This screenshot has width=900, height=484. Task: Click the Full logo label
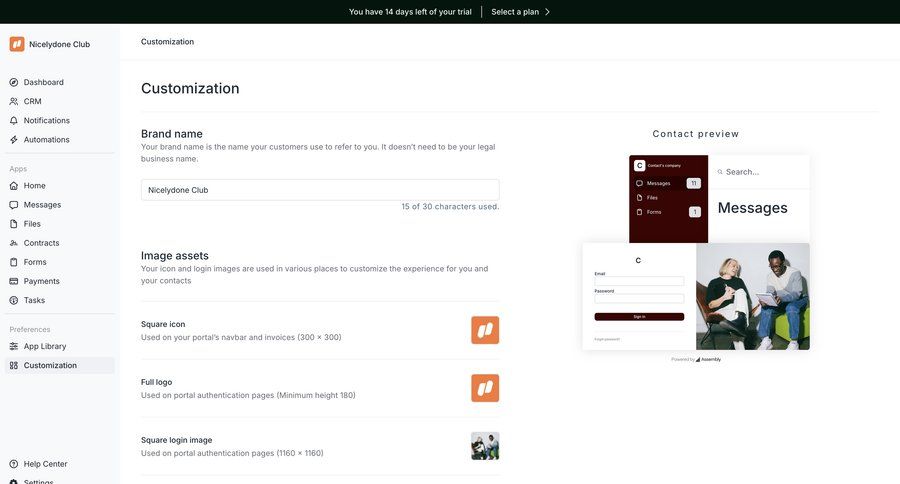(x=156, y=382)
